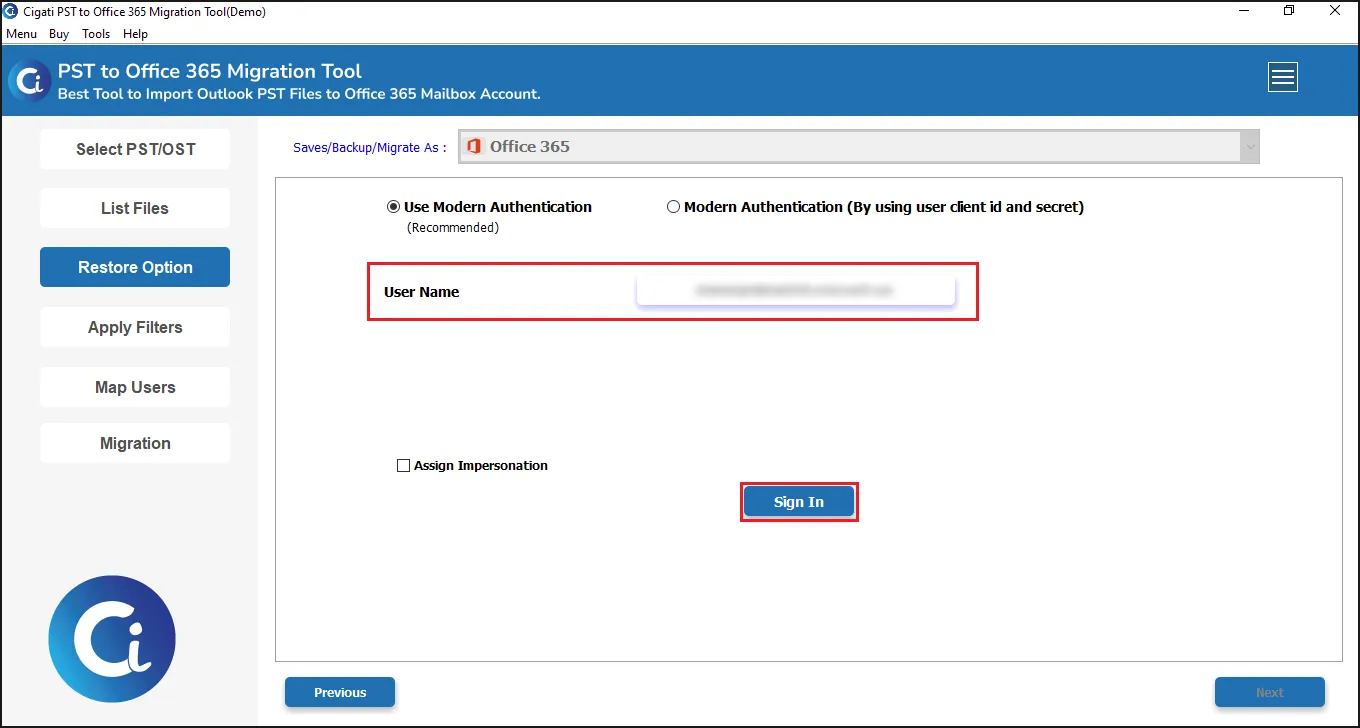Click the (Recommended) text

click(452, 228)
